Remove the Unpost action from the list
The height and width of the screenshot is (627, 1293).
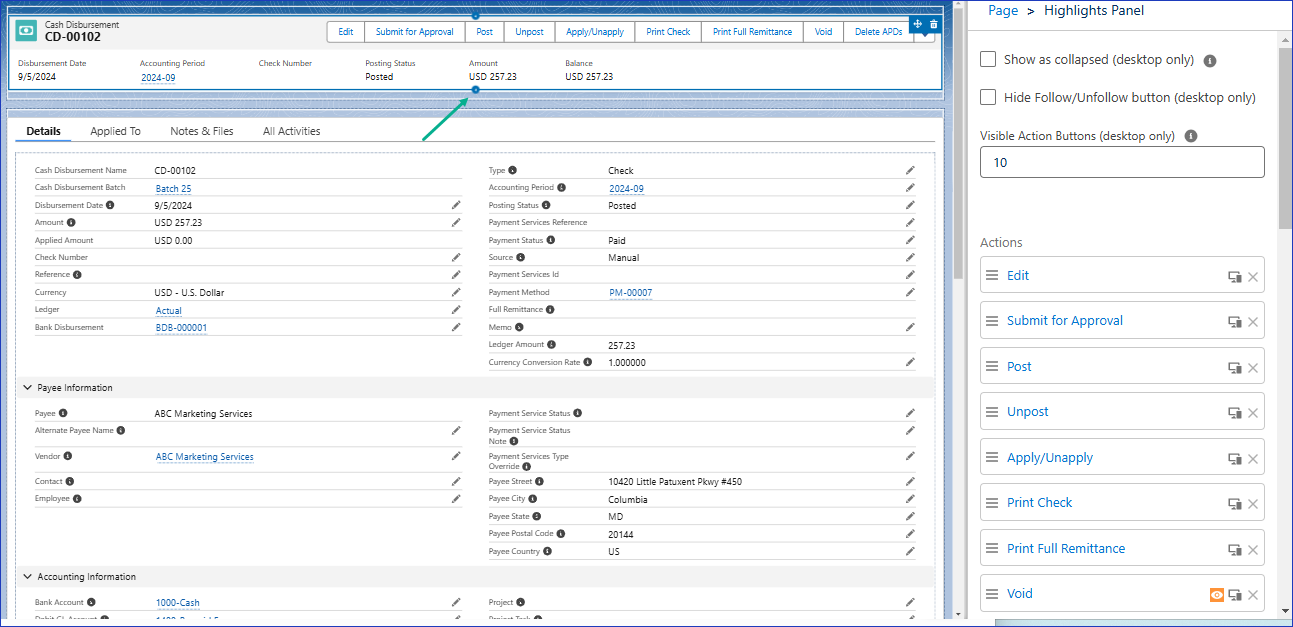1253,413
